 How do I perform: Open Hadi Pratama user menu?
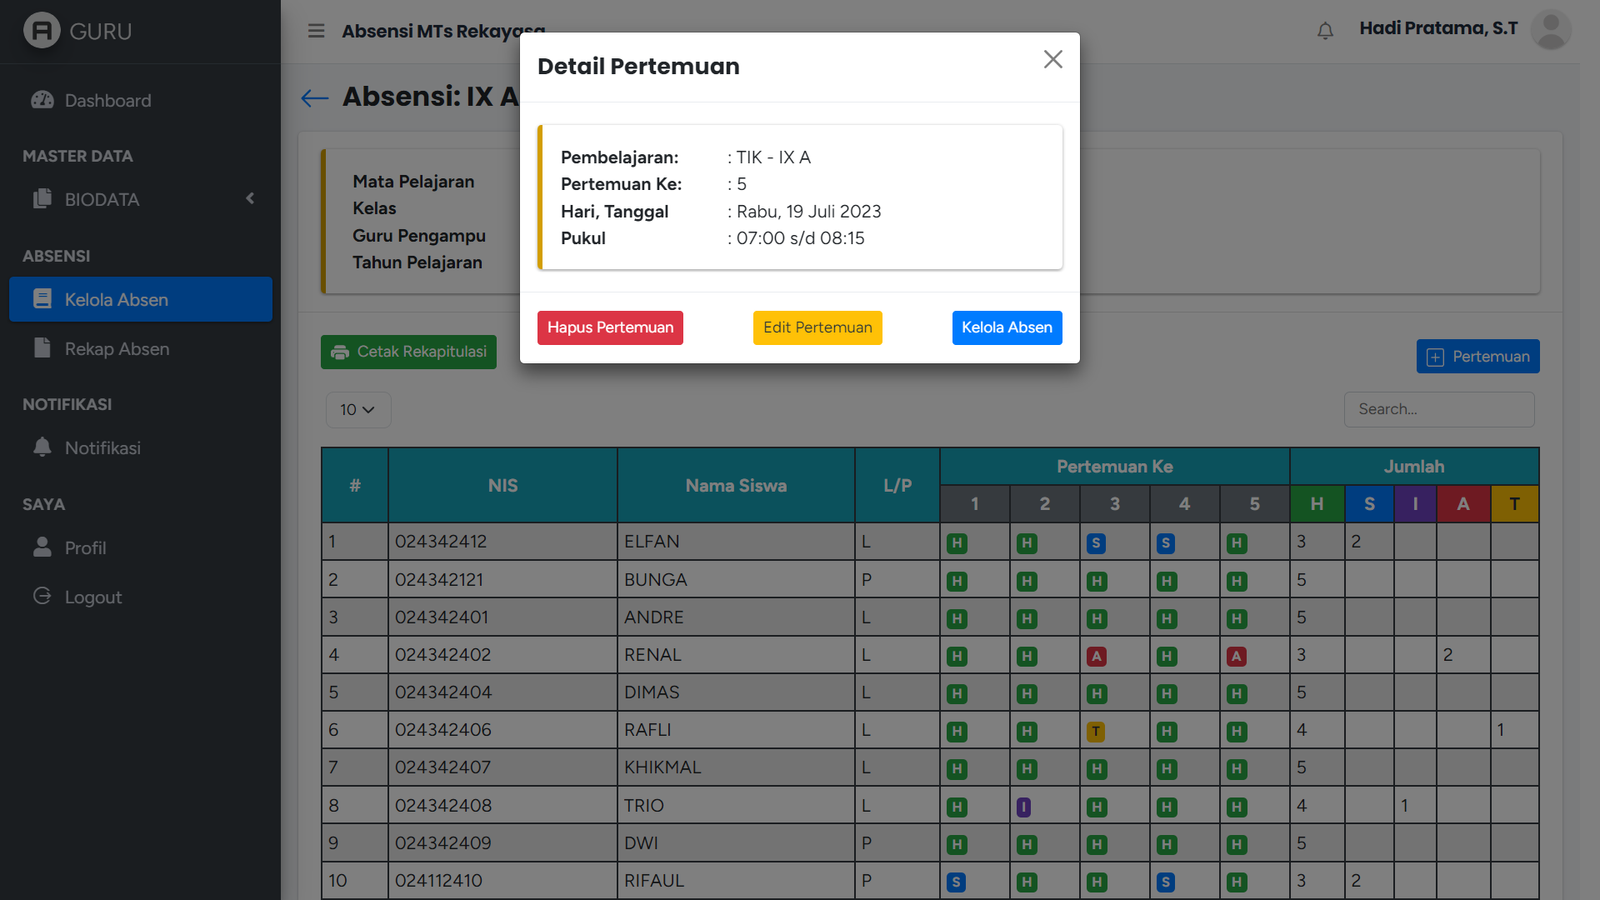(x=1438, y=29)
